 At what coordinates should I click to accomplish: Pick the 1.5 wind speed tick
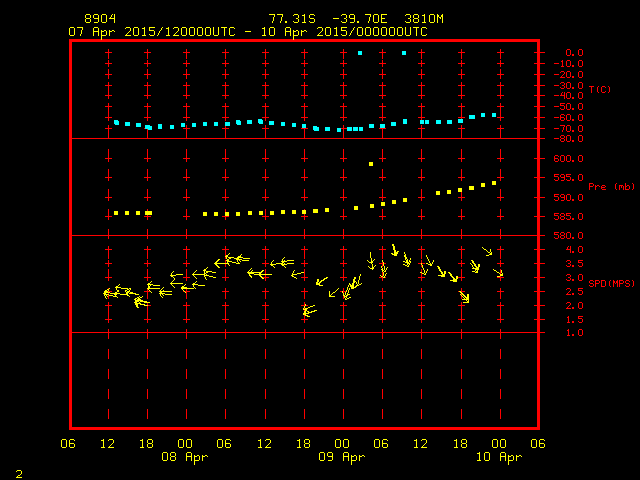pos(574,320)
